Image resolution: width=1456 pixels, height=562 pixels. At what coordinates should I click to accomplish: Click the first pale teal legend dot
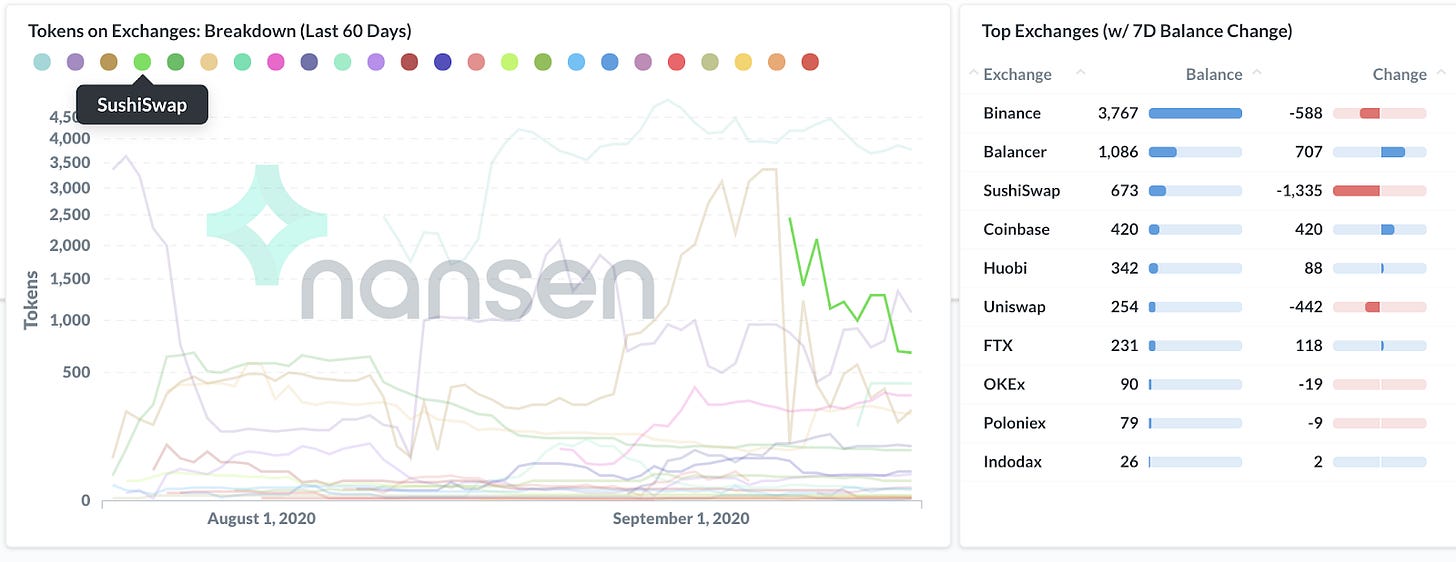(42, 62)
